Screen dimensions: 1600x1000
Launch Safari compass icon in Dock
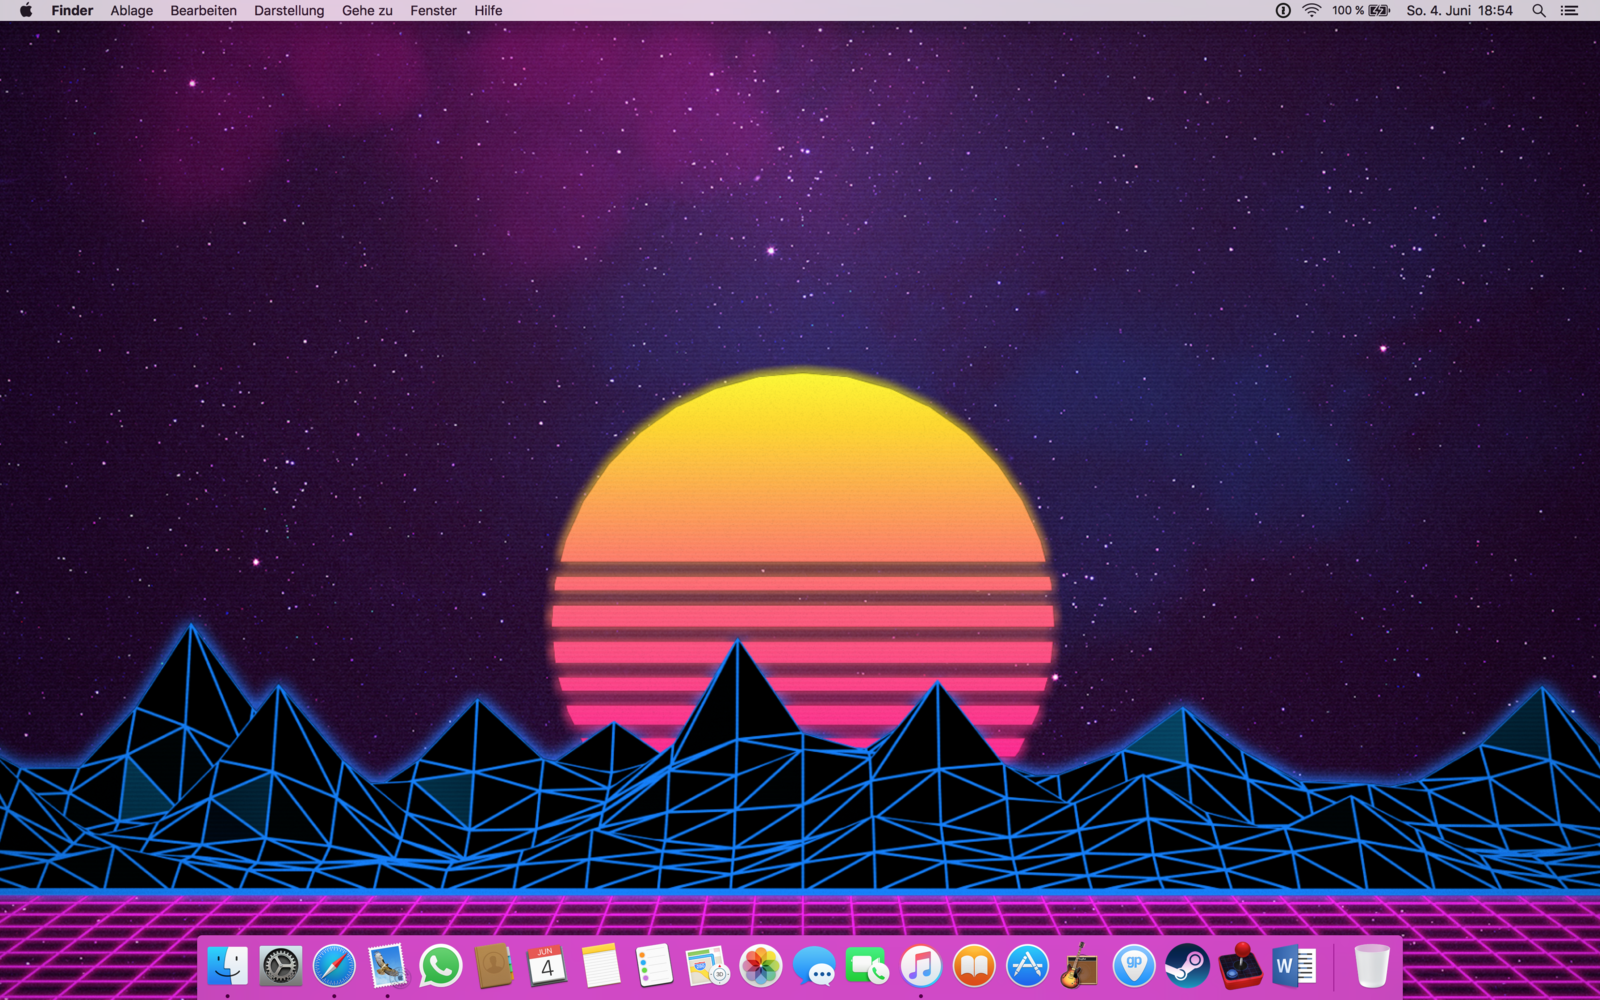(x=334, y=966)
